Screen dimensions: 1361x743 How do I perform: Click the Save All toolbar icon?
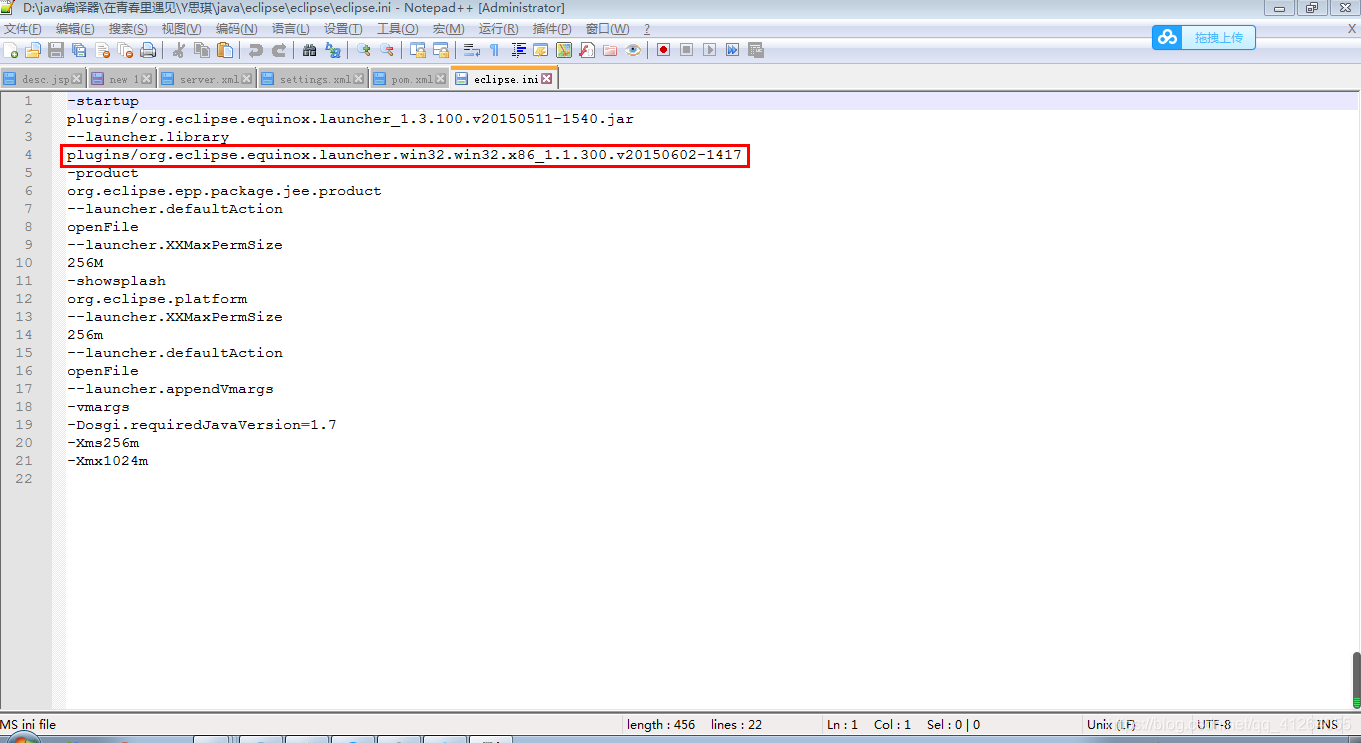pyautogui.click(x=78, y=50)
